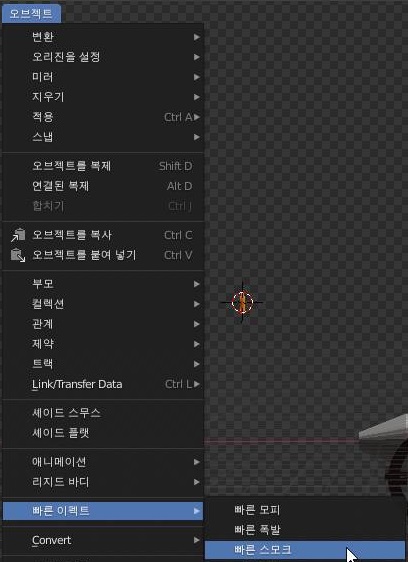The image size is (408, 562).
Task: Click the Alt D shortcut label
Action: coord(180,186)
